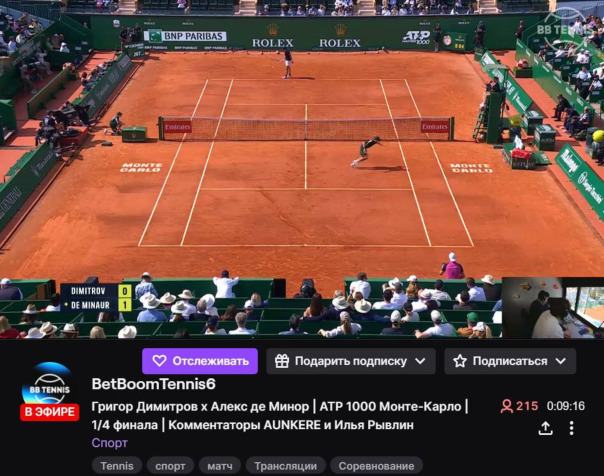Click the BB Tennis watermark on video
The image size is (604, 476).
click(x=564, y=28)
